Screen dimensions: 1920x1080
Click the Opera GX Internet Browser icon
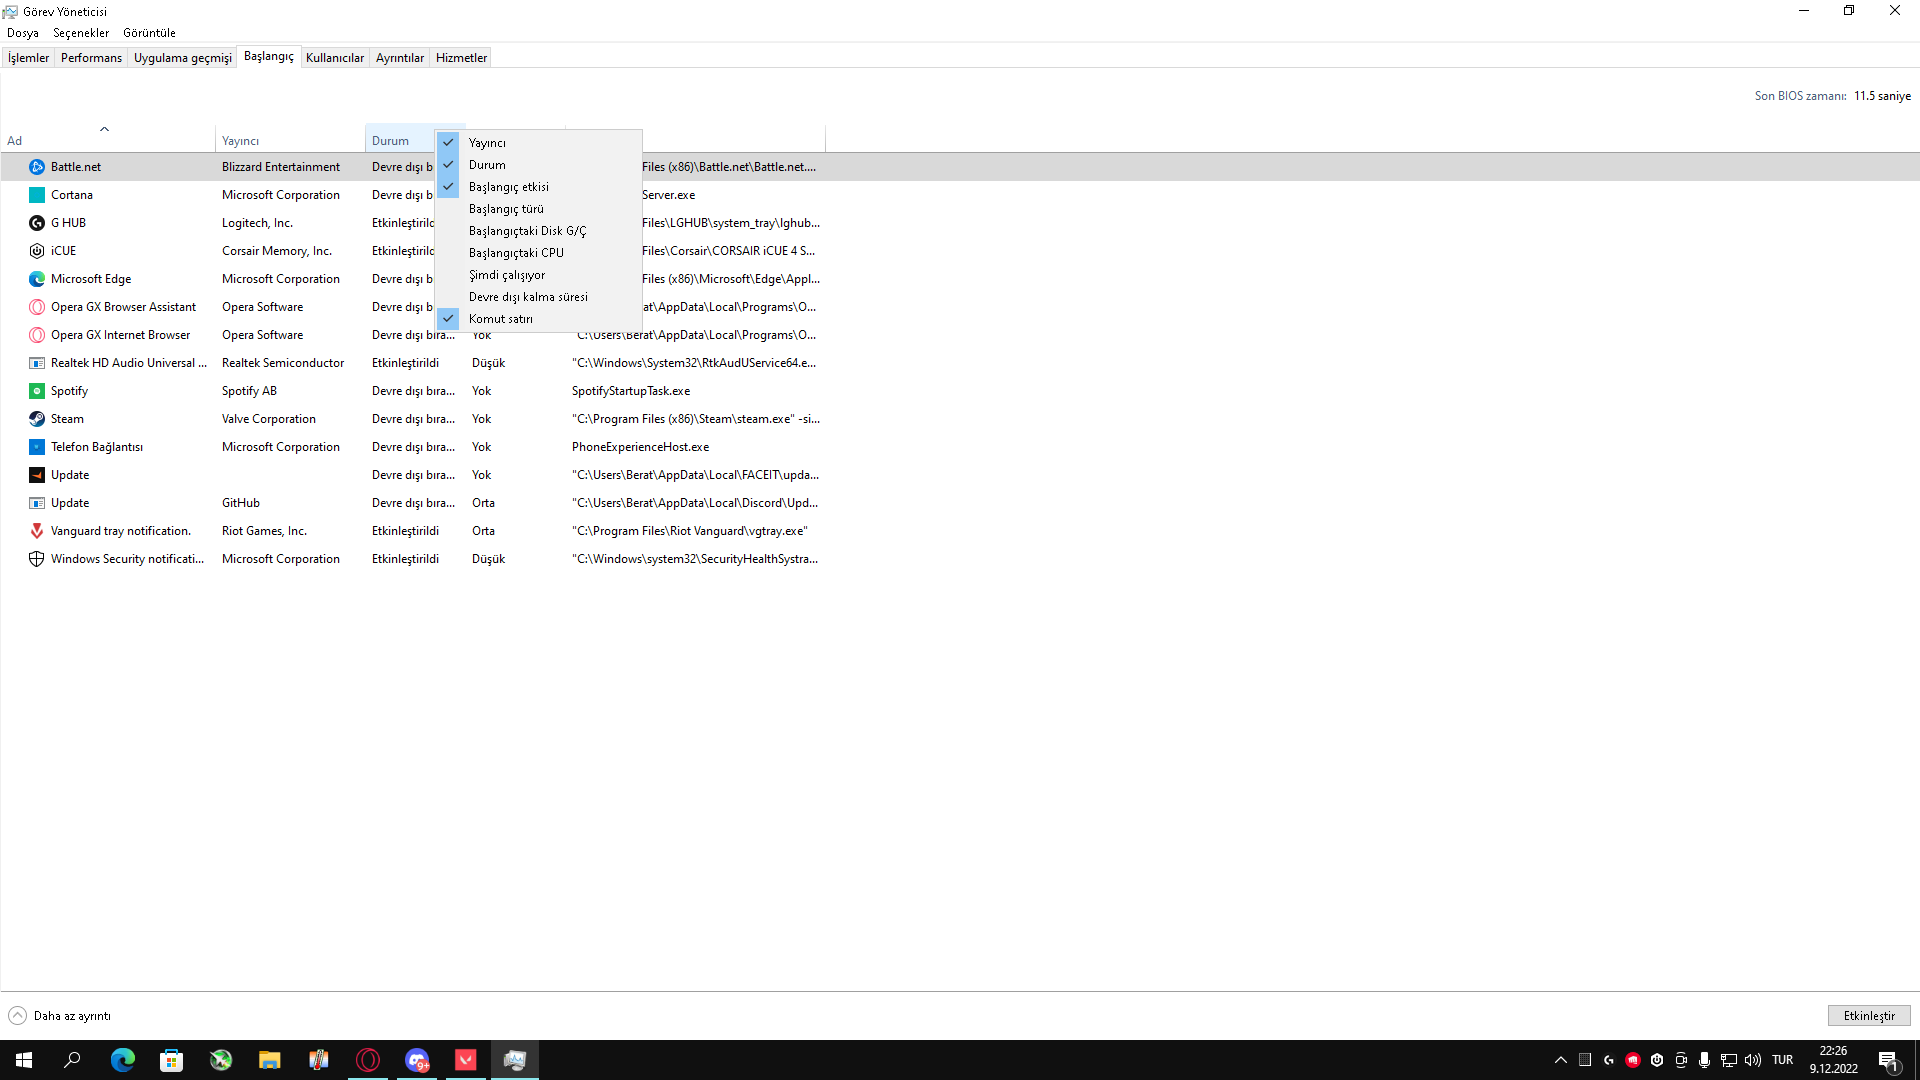37,335
